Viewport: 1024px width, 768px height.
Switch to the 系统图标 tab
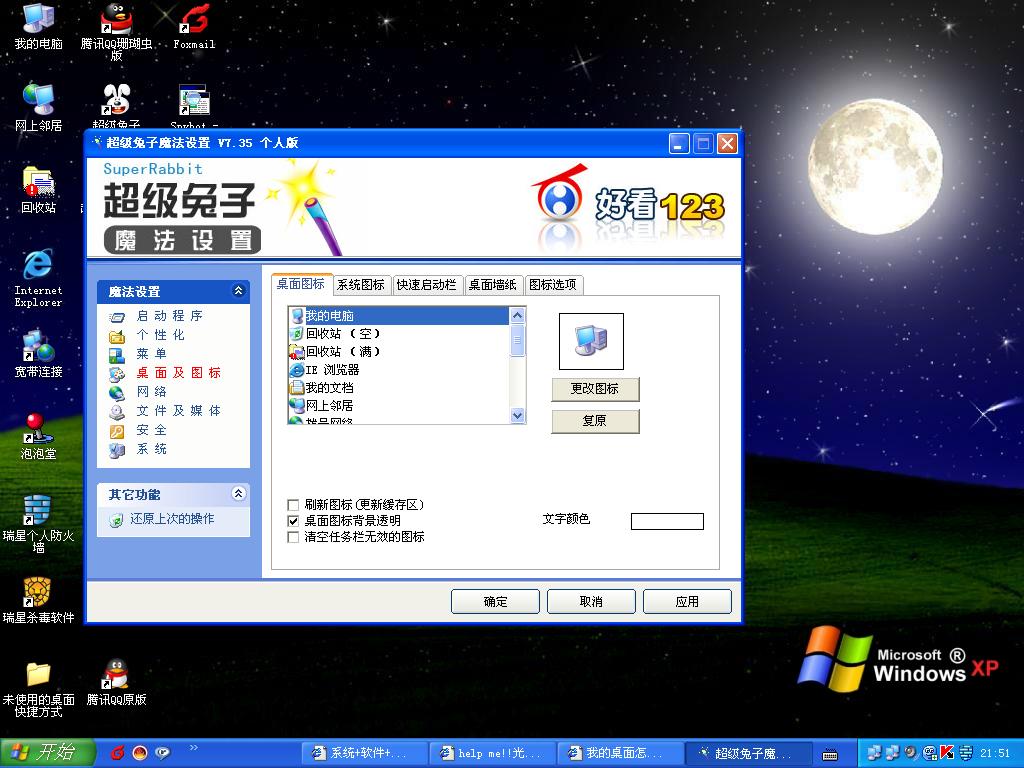[361, 285]
